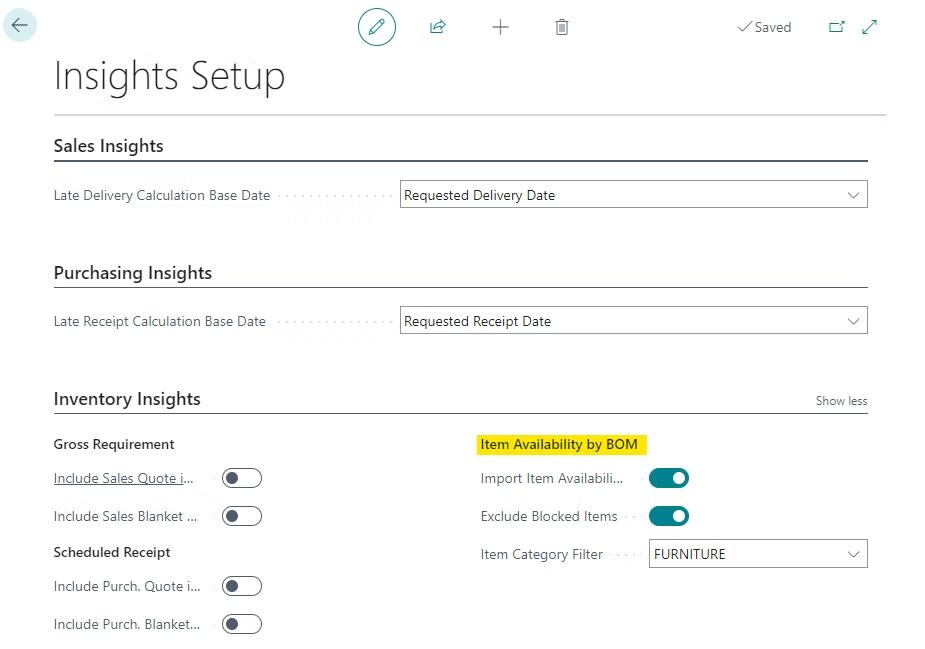Click the plus icon to create new
This screenshot has width=925, height=649.
click(500, 27)
